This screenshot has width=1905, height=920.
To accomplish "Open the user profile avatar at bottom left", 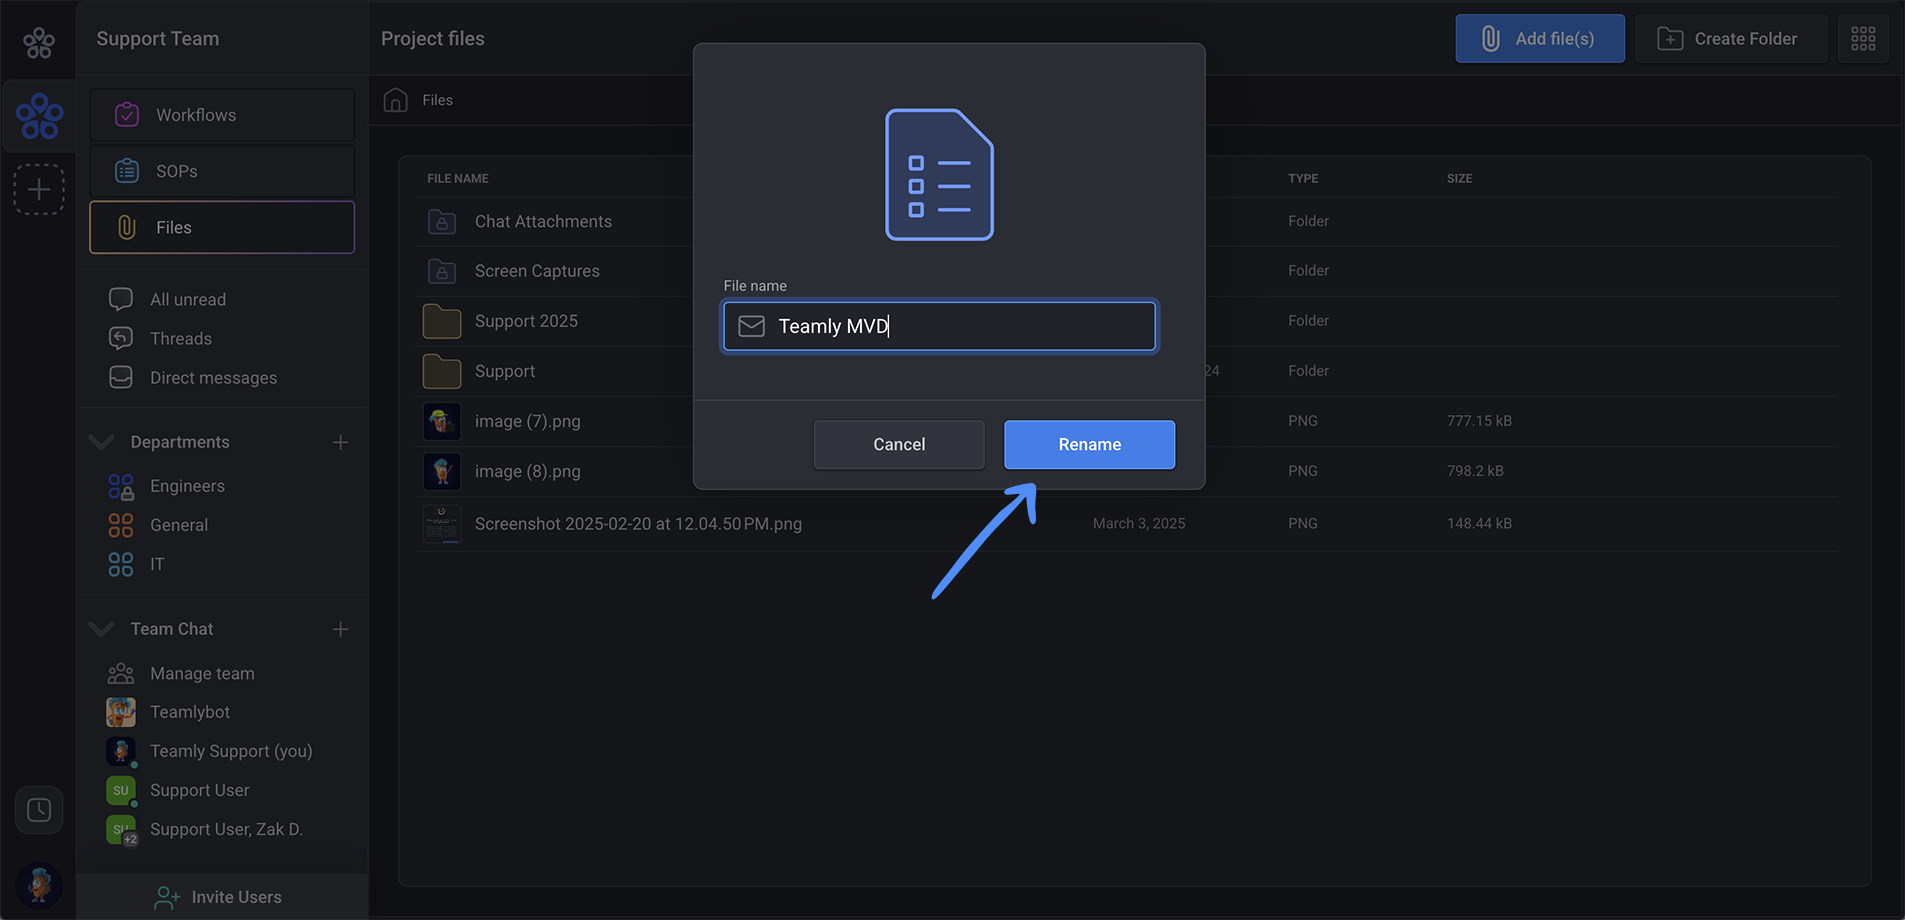I will tap(40, 886).
